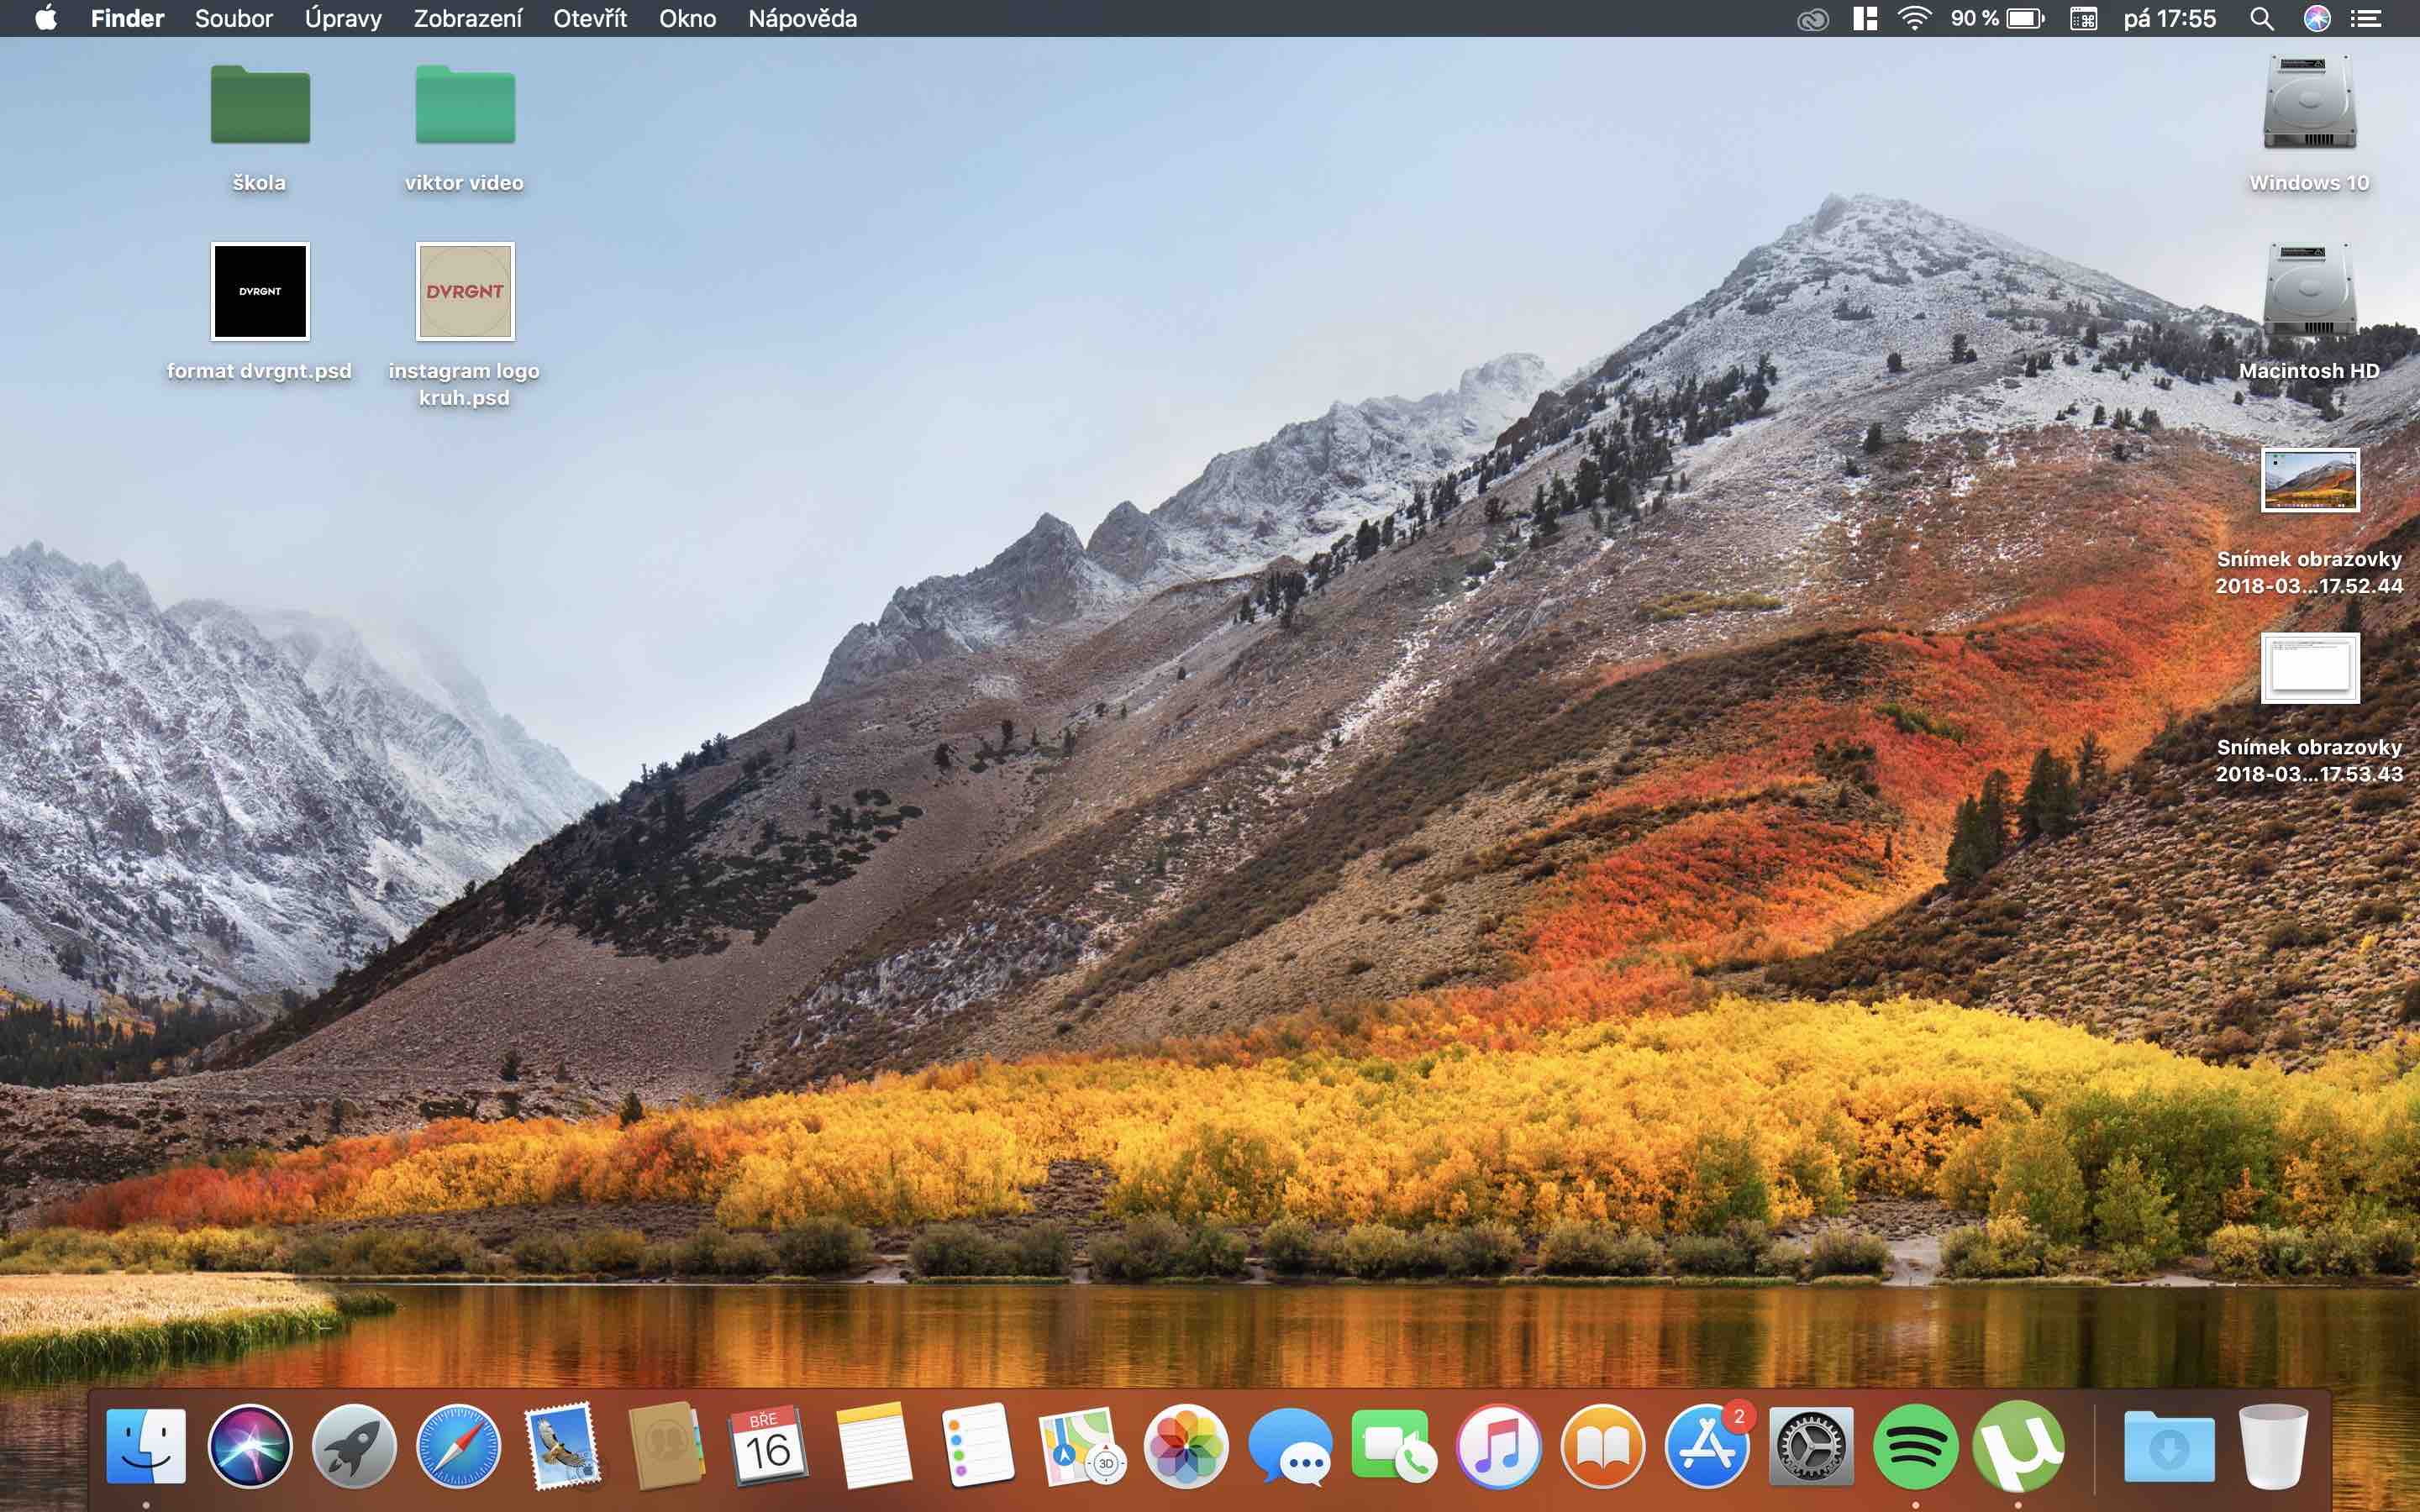The height and width of the screenshot is (1512, 2420).
Task: Open Spotify in the Dock
Action: tap(1915, 1446)
